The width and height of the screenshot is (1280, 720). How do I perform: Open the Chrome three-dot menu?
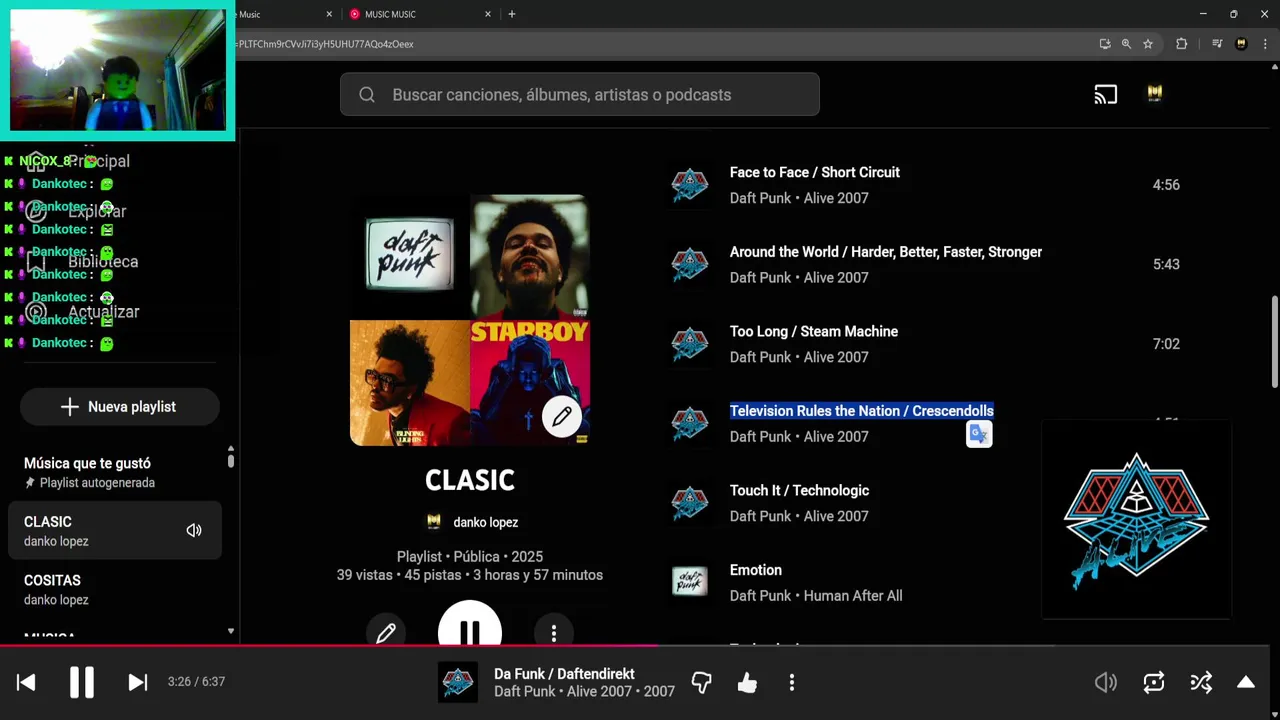pos(1265,44)
